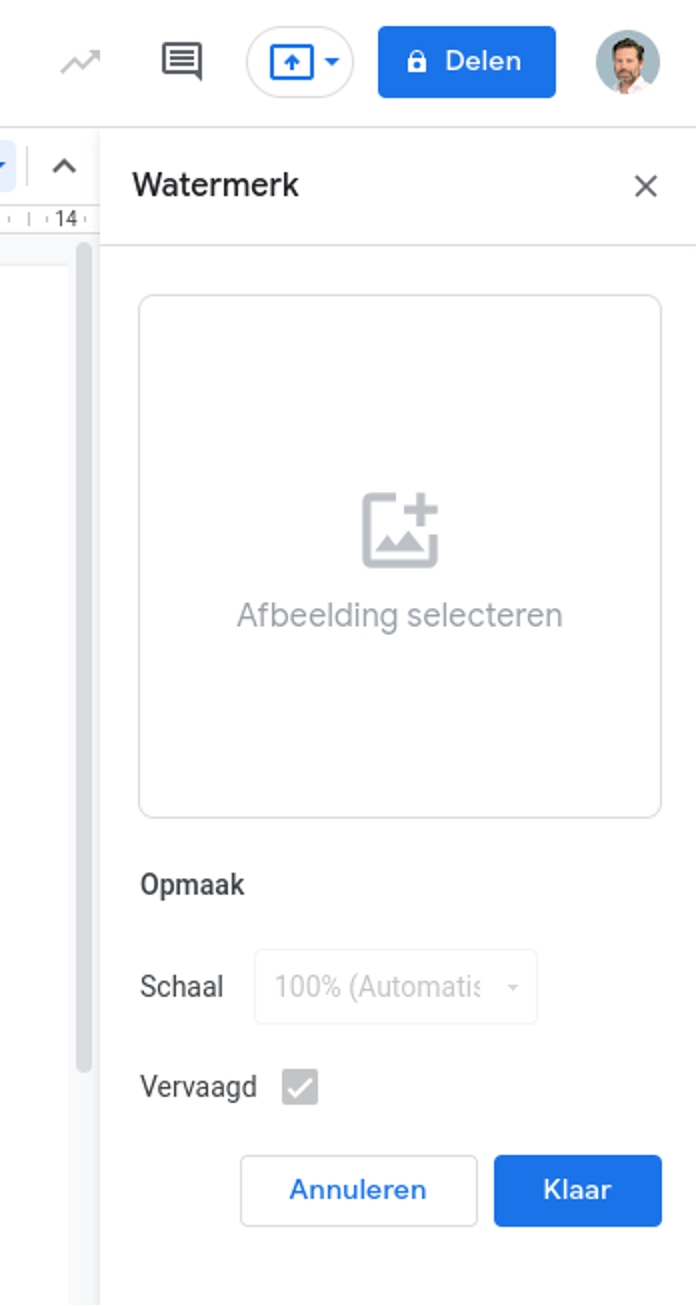Expand the present button's dropdown arrow
The image size is (696, 1306).
tap(333, 62)
